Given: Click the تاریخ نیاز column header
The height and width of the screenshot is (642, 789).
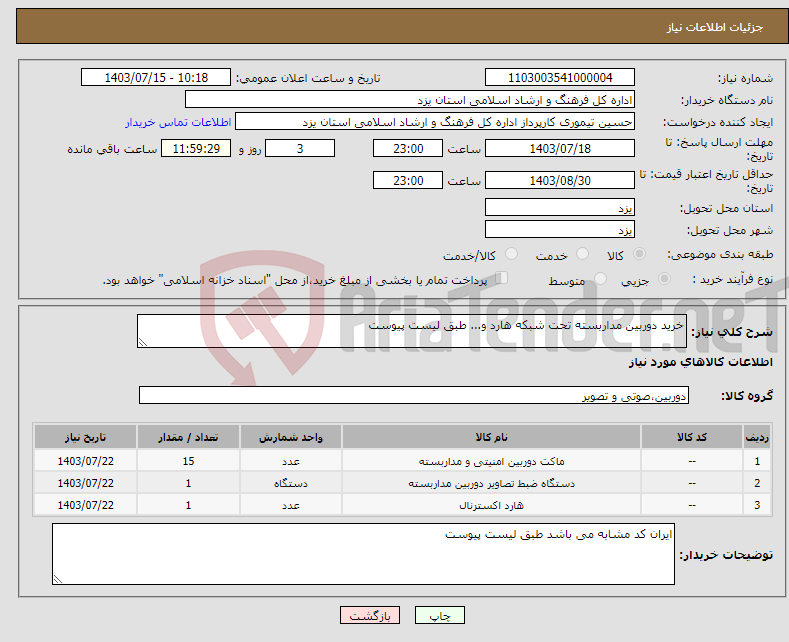Looking at the screenshot, I should coord(86,437).
